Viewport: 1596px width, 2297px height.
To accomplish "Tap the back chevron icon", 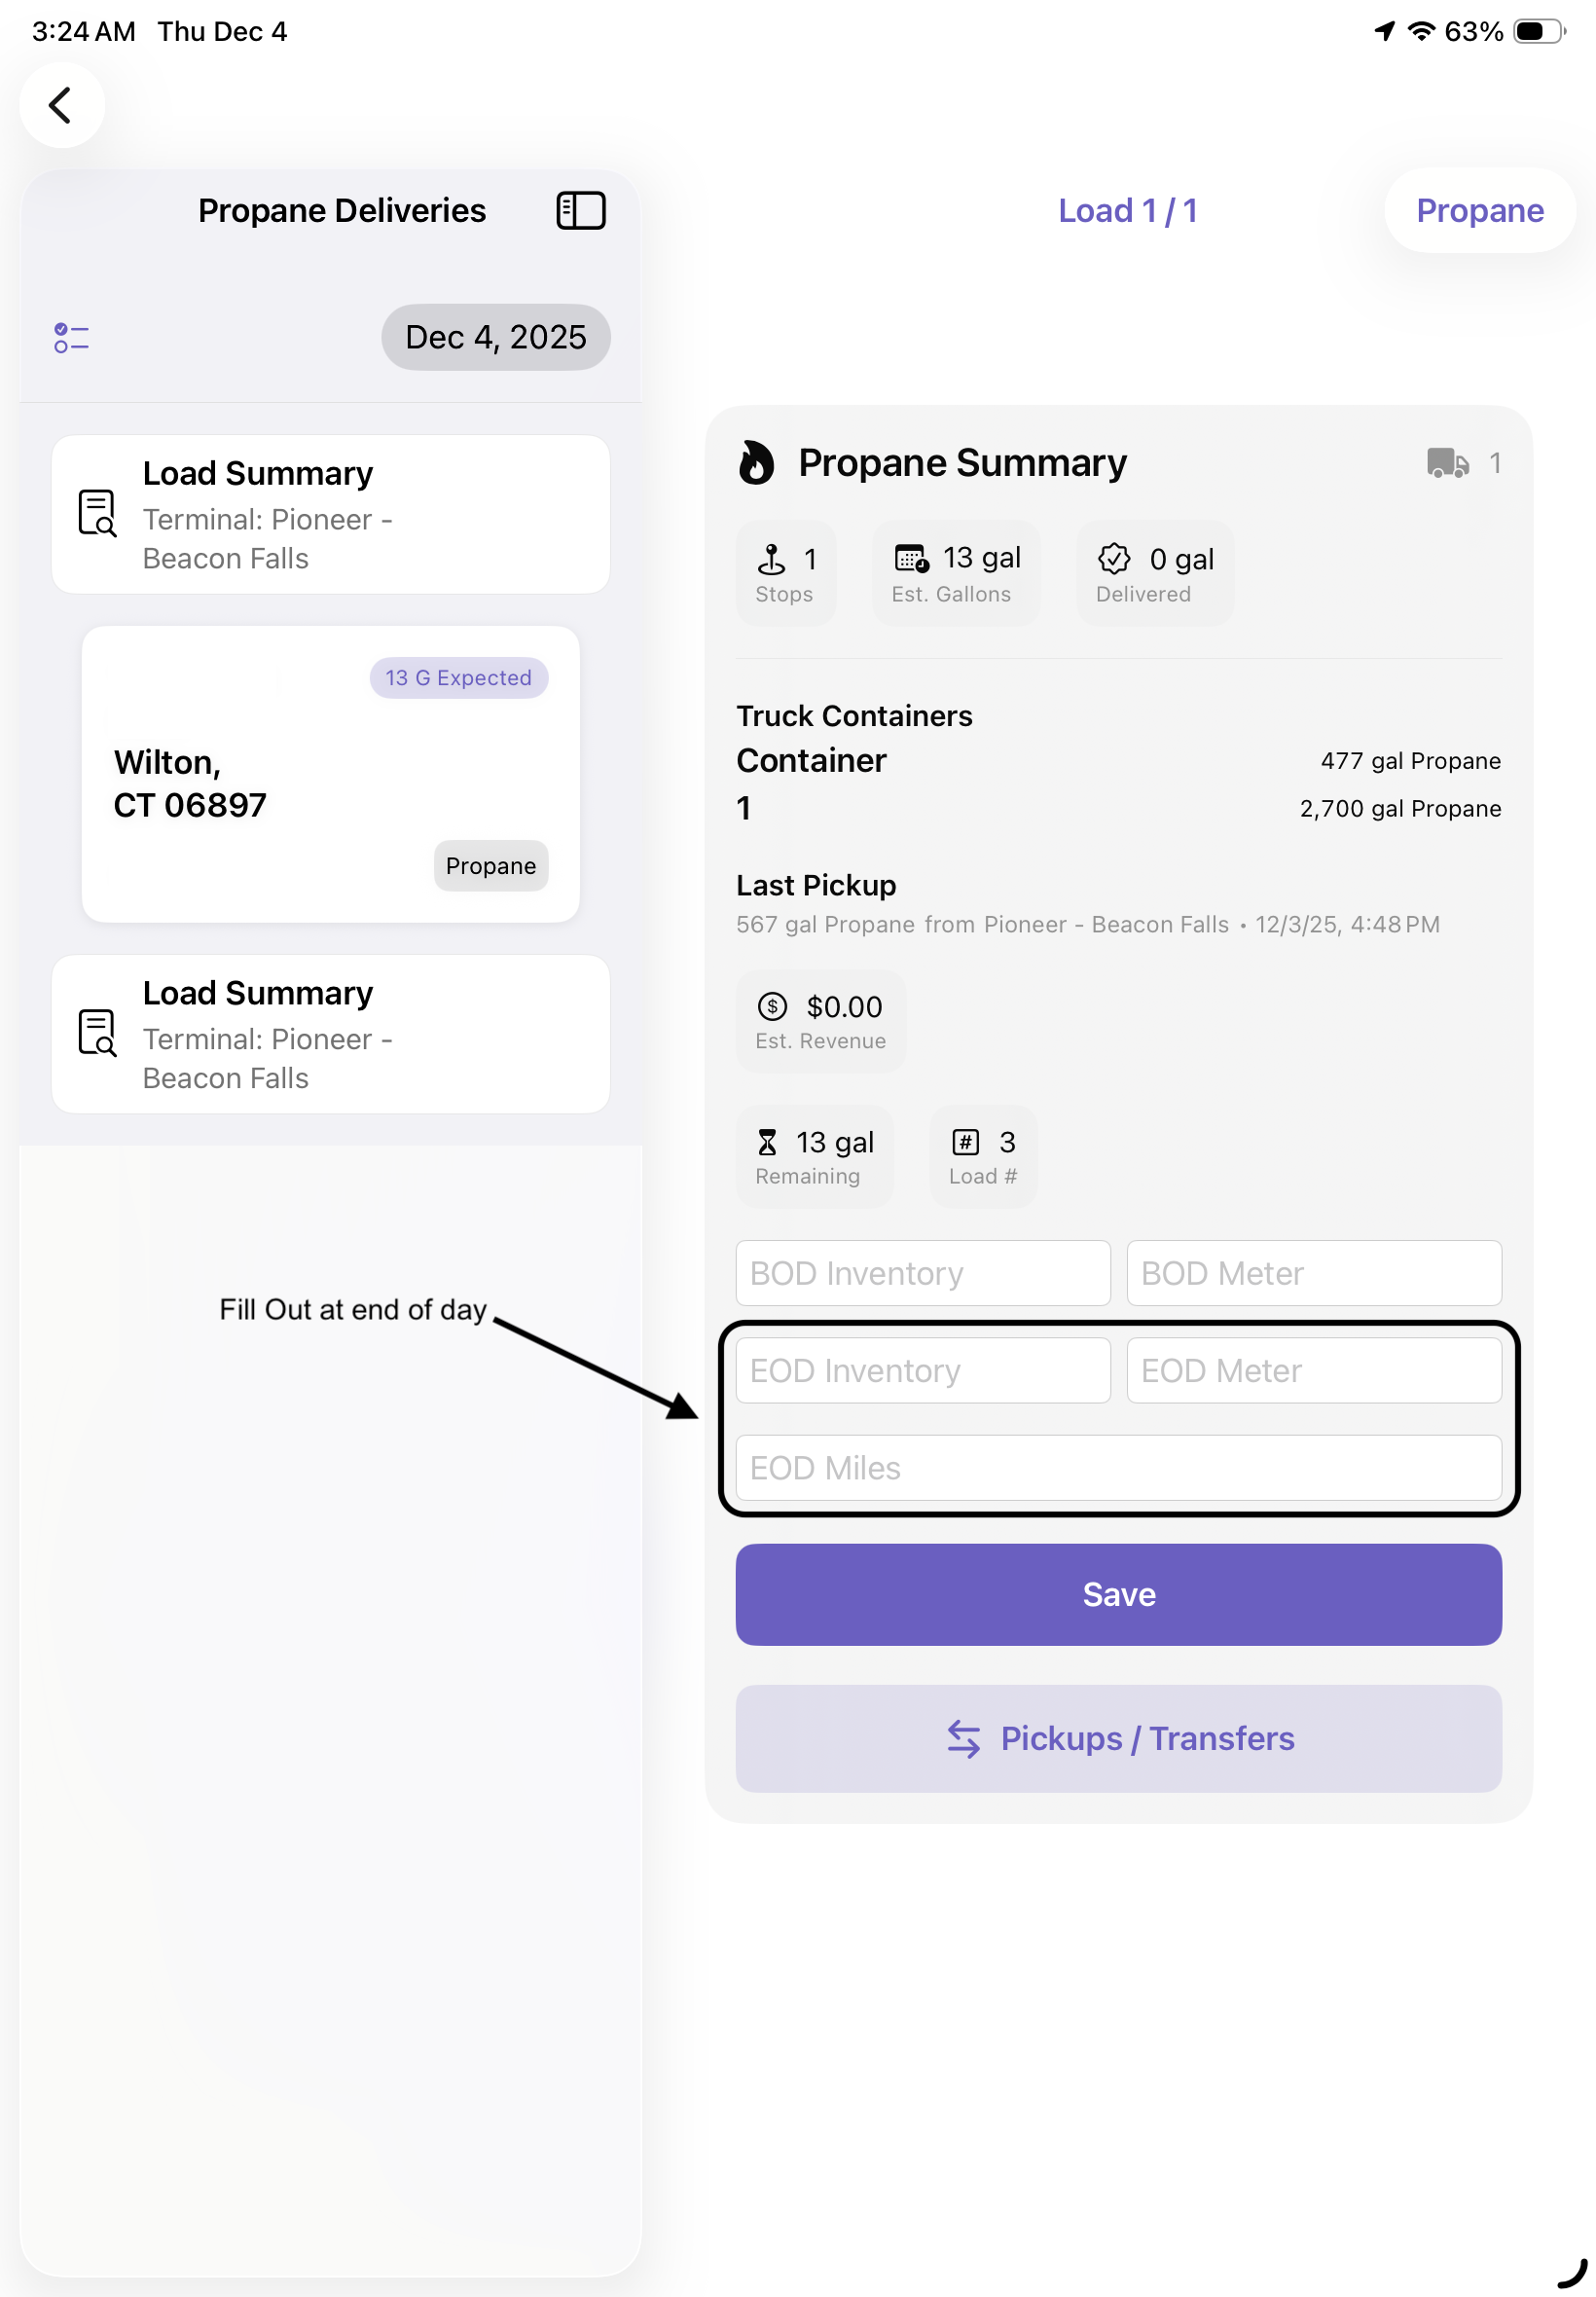I will [61, 105].
